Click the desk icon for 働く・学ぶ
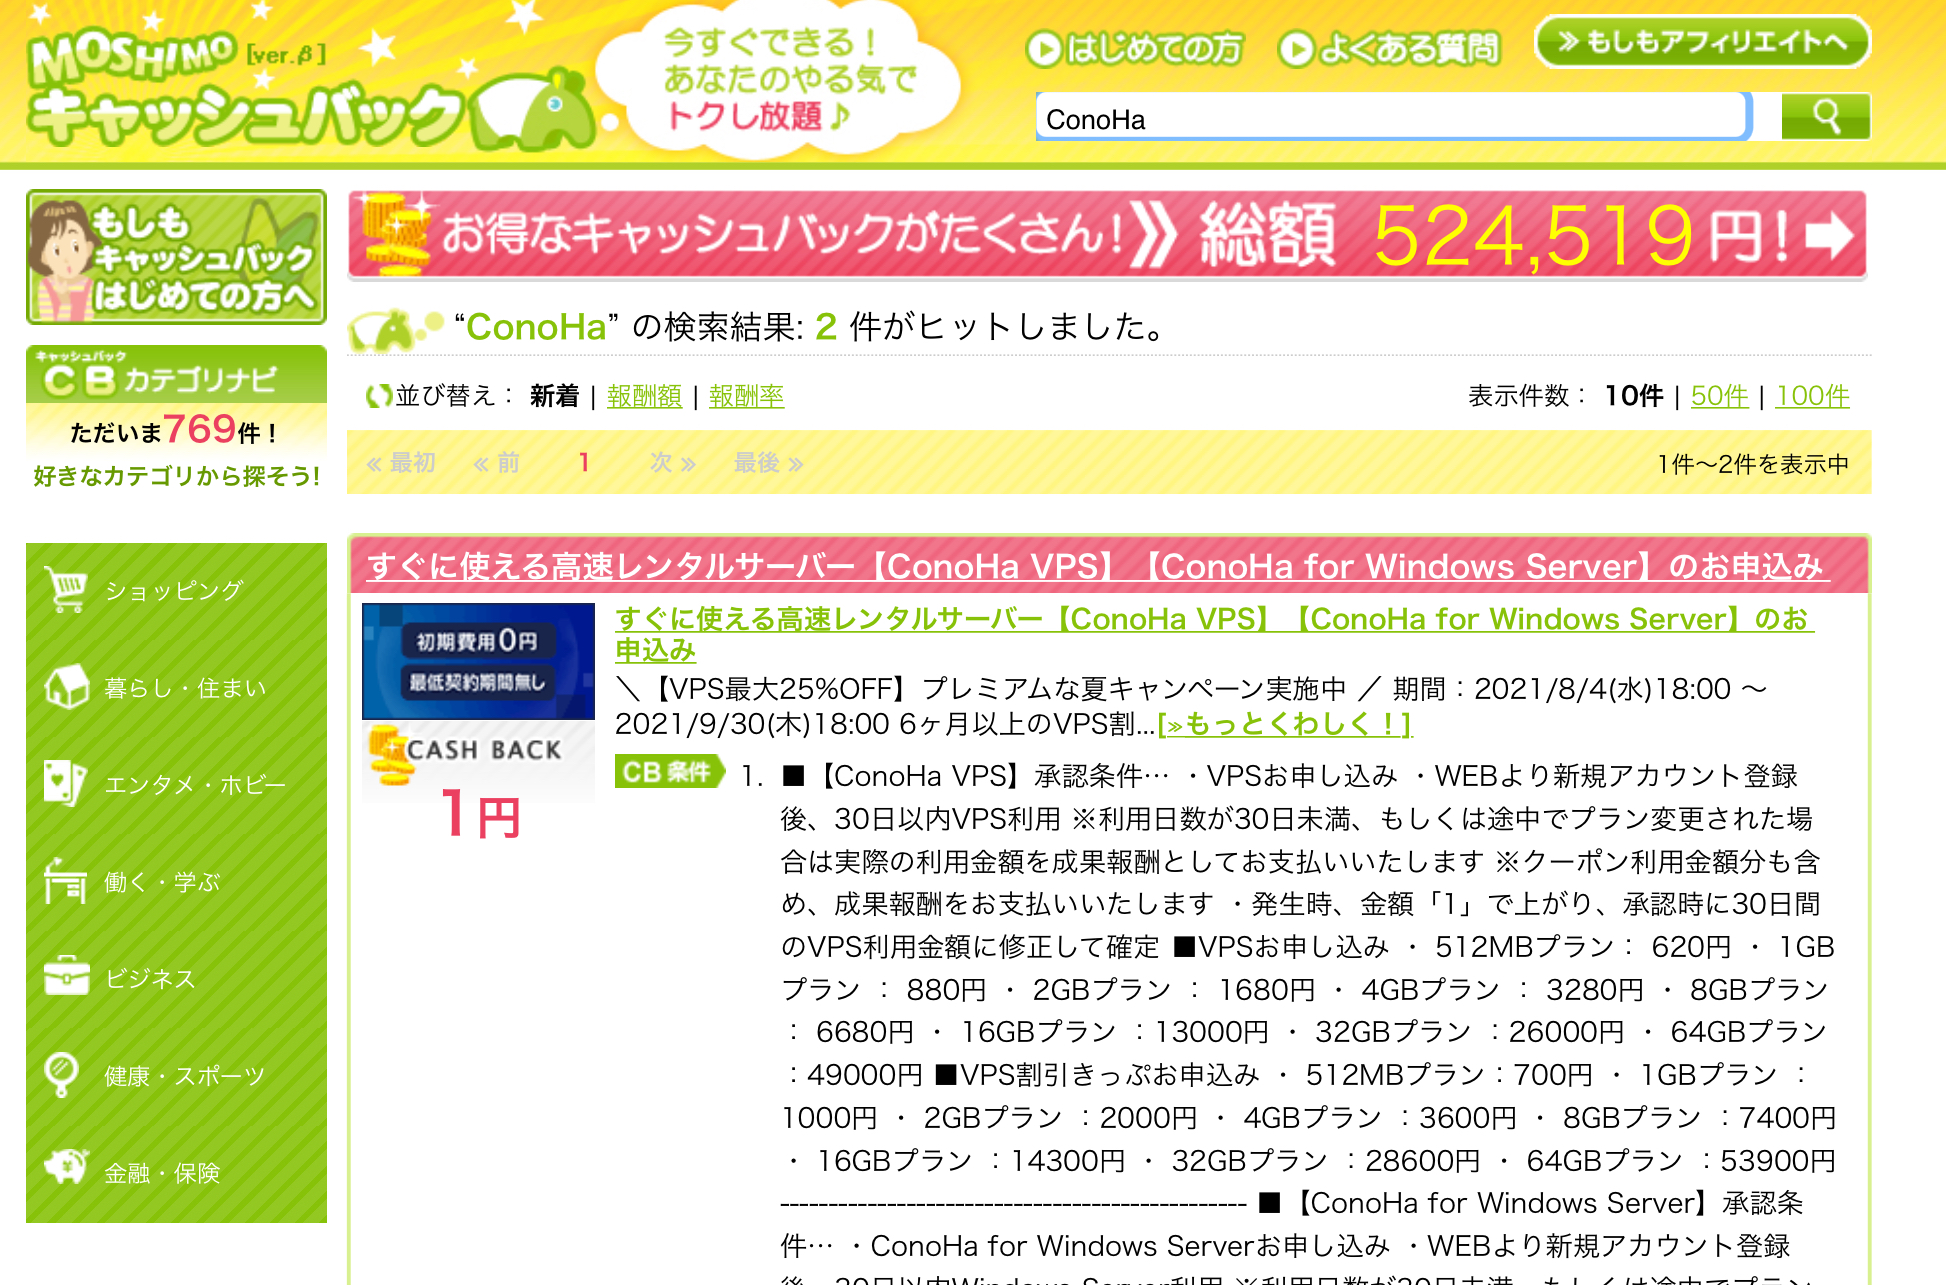Image resolution: width=1946 pixels, height=1285 pixels. (66, 881)
